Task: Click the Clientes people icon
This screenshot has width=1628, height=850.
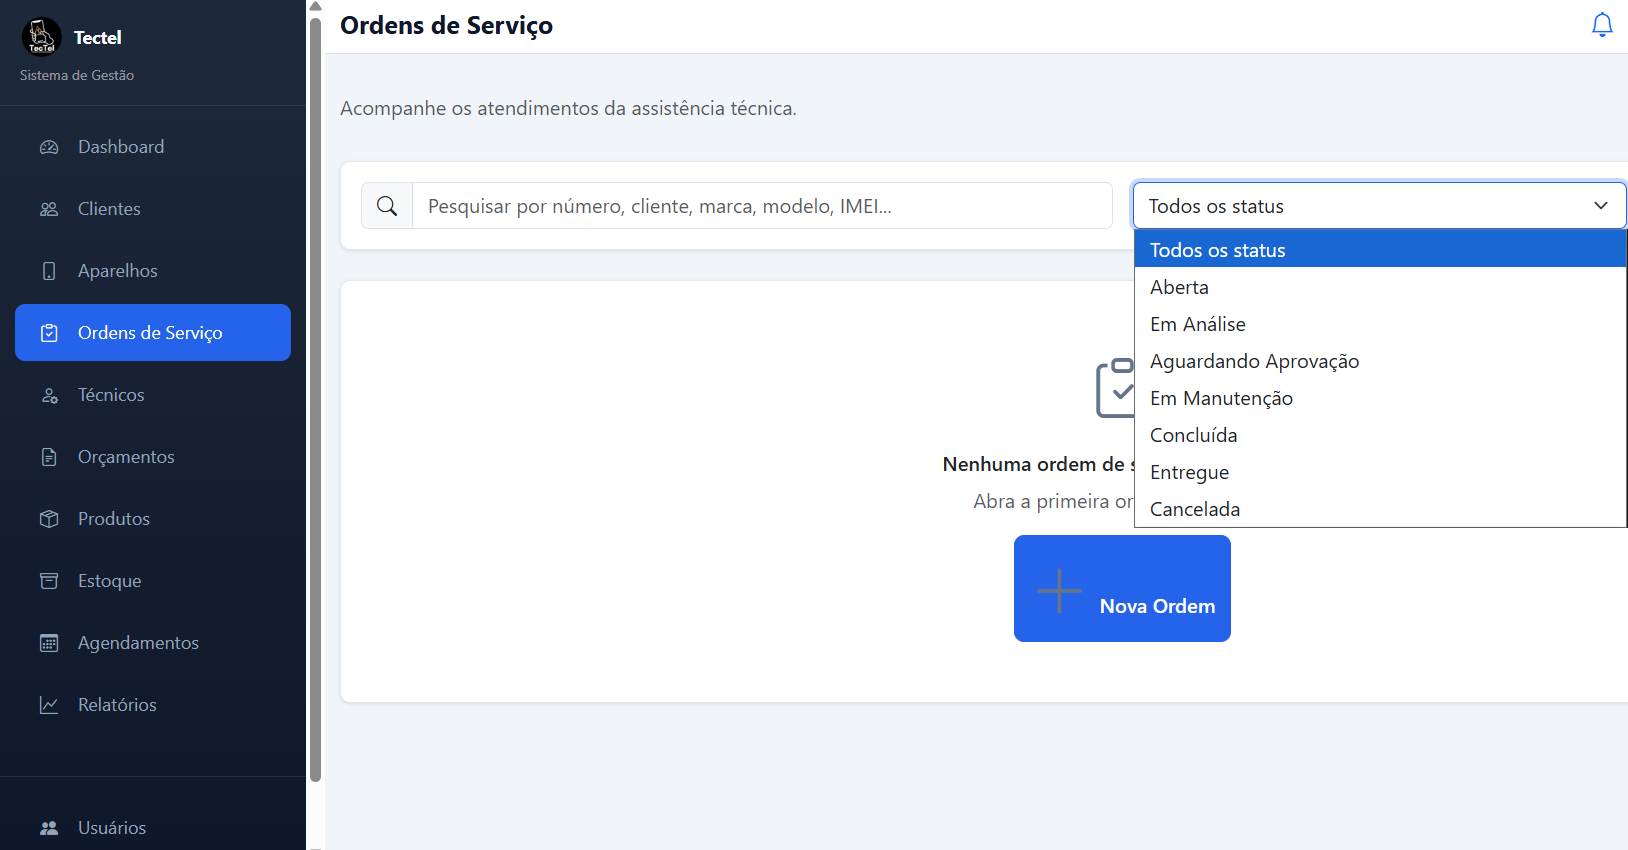Action: (49, 209)
